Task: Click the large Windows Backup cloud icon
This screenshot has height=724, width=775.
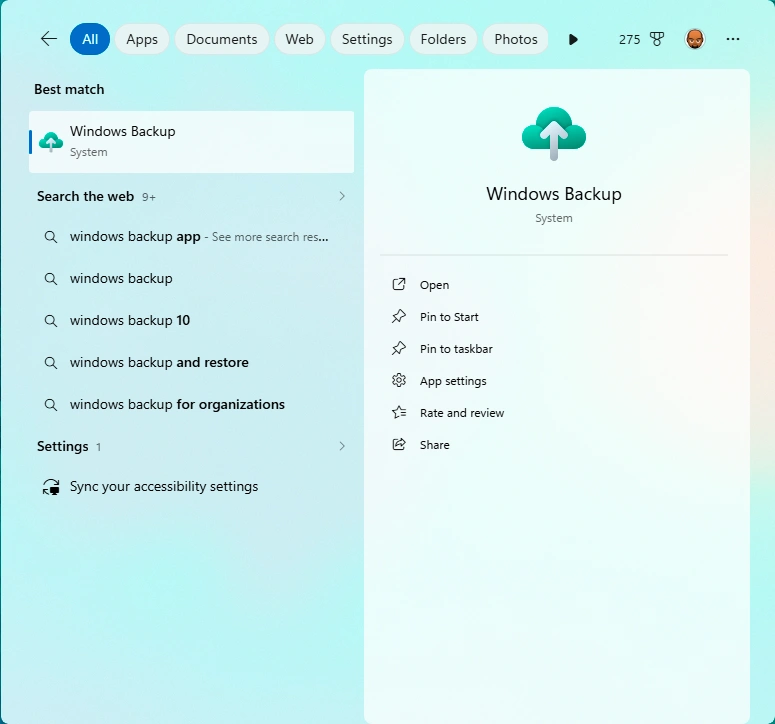Action: tap(554, 133)
